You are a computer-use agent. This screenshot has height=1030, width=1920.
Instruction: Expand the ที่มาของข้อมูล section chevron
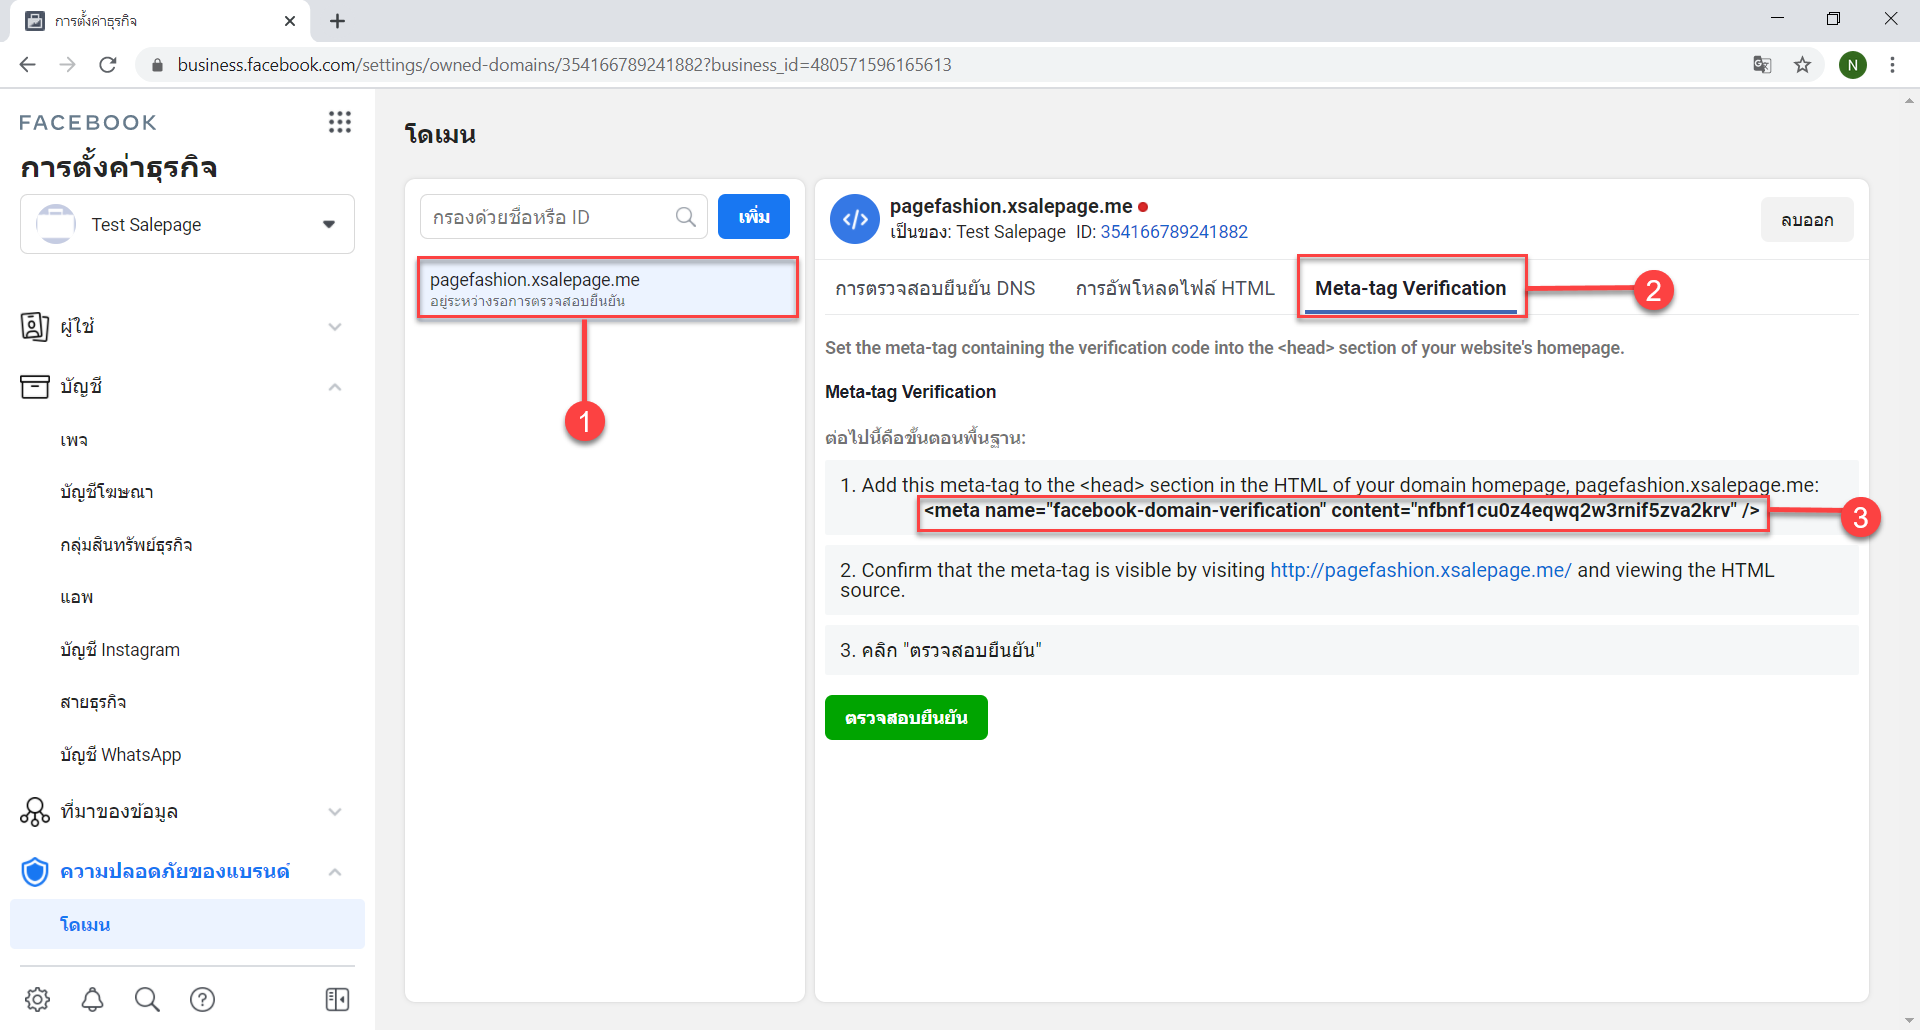click(335, 812)
